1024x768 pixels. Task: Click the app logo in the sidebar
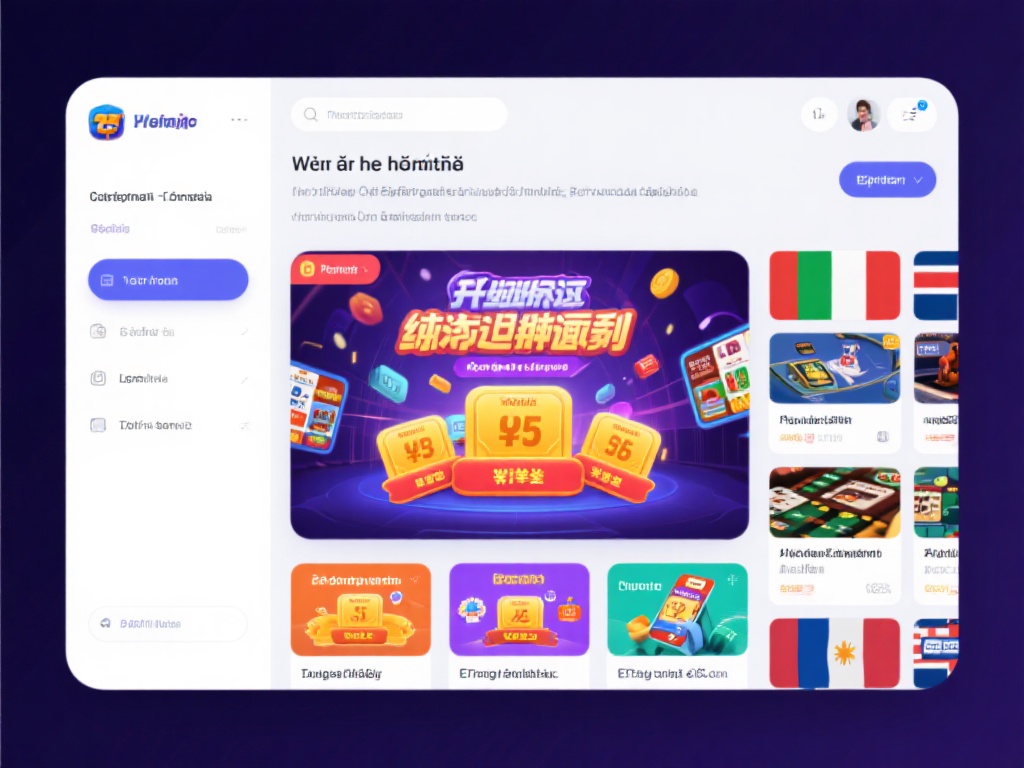tap(106, 122)
